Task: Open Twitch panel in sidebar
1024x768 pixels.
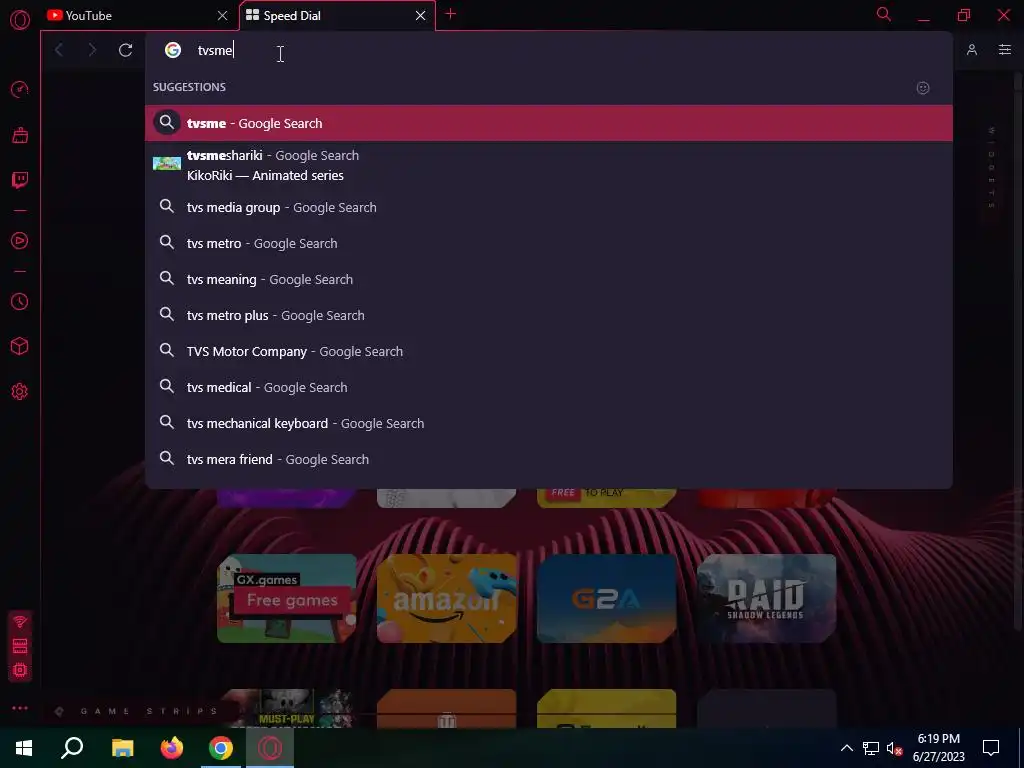Action: click(20, 180)
